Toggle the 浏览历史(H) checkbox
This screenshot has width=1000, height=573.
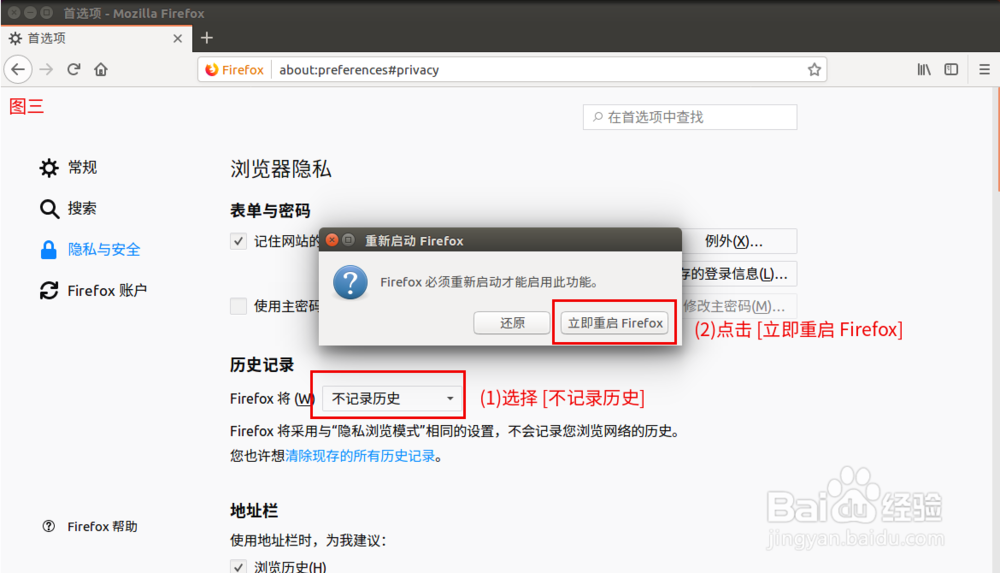click(x=239, y=567)
